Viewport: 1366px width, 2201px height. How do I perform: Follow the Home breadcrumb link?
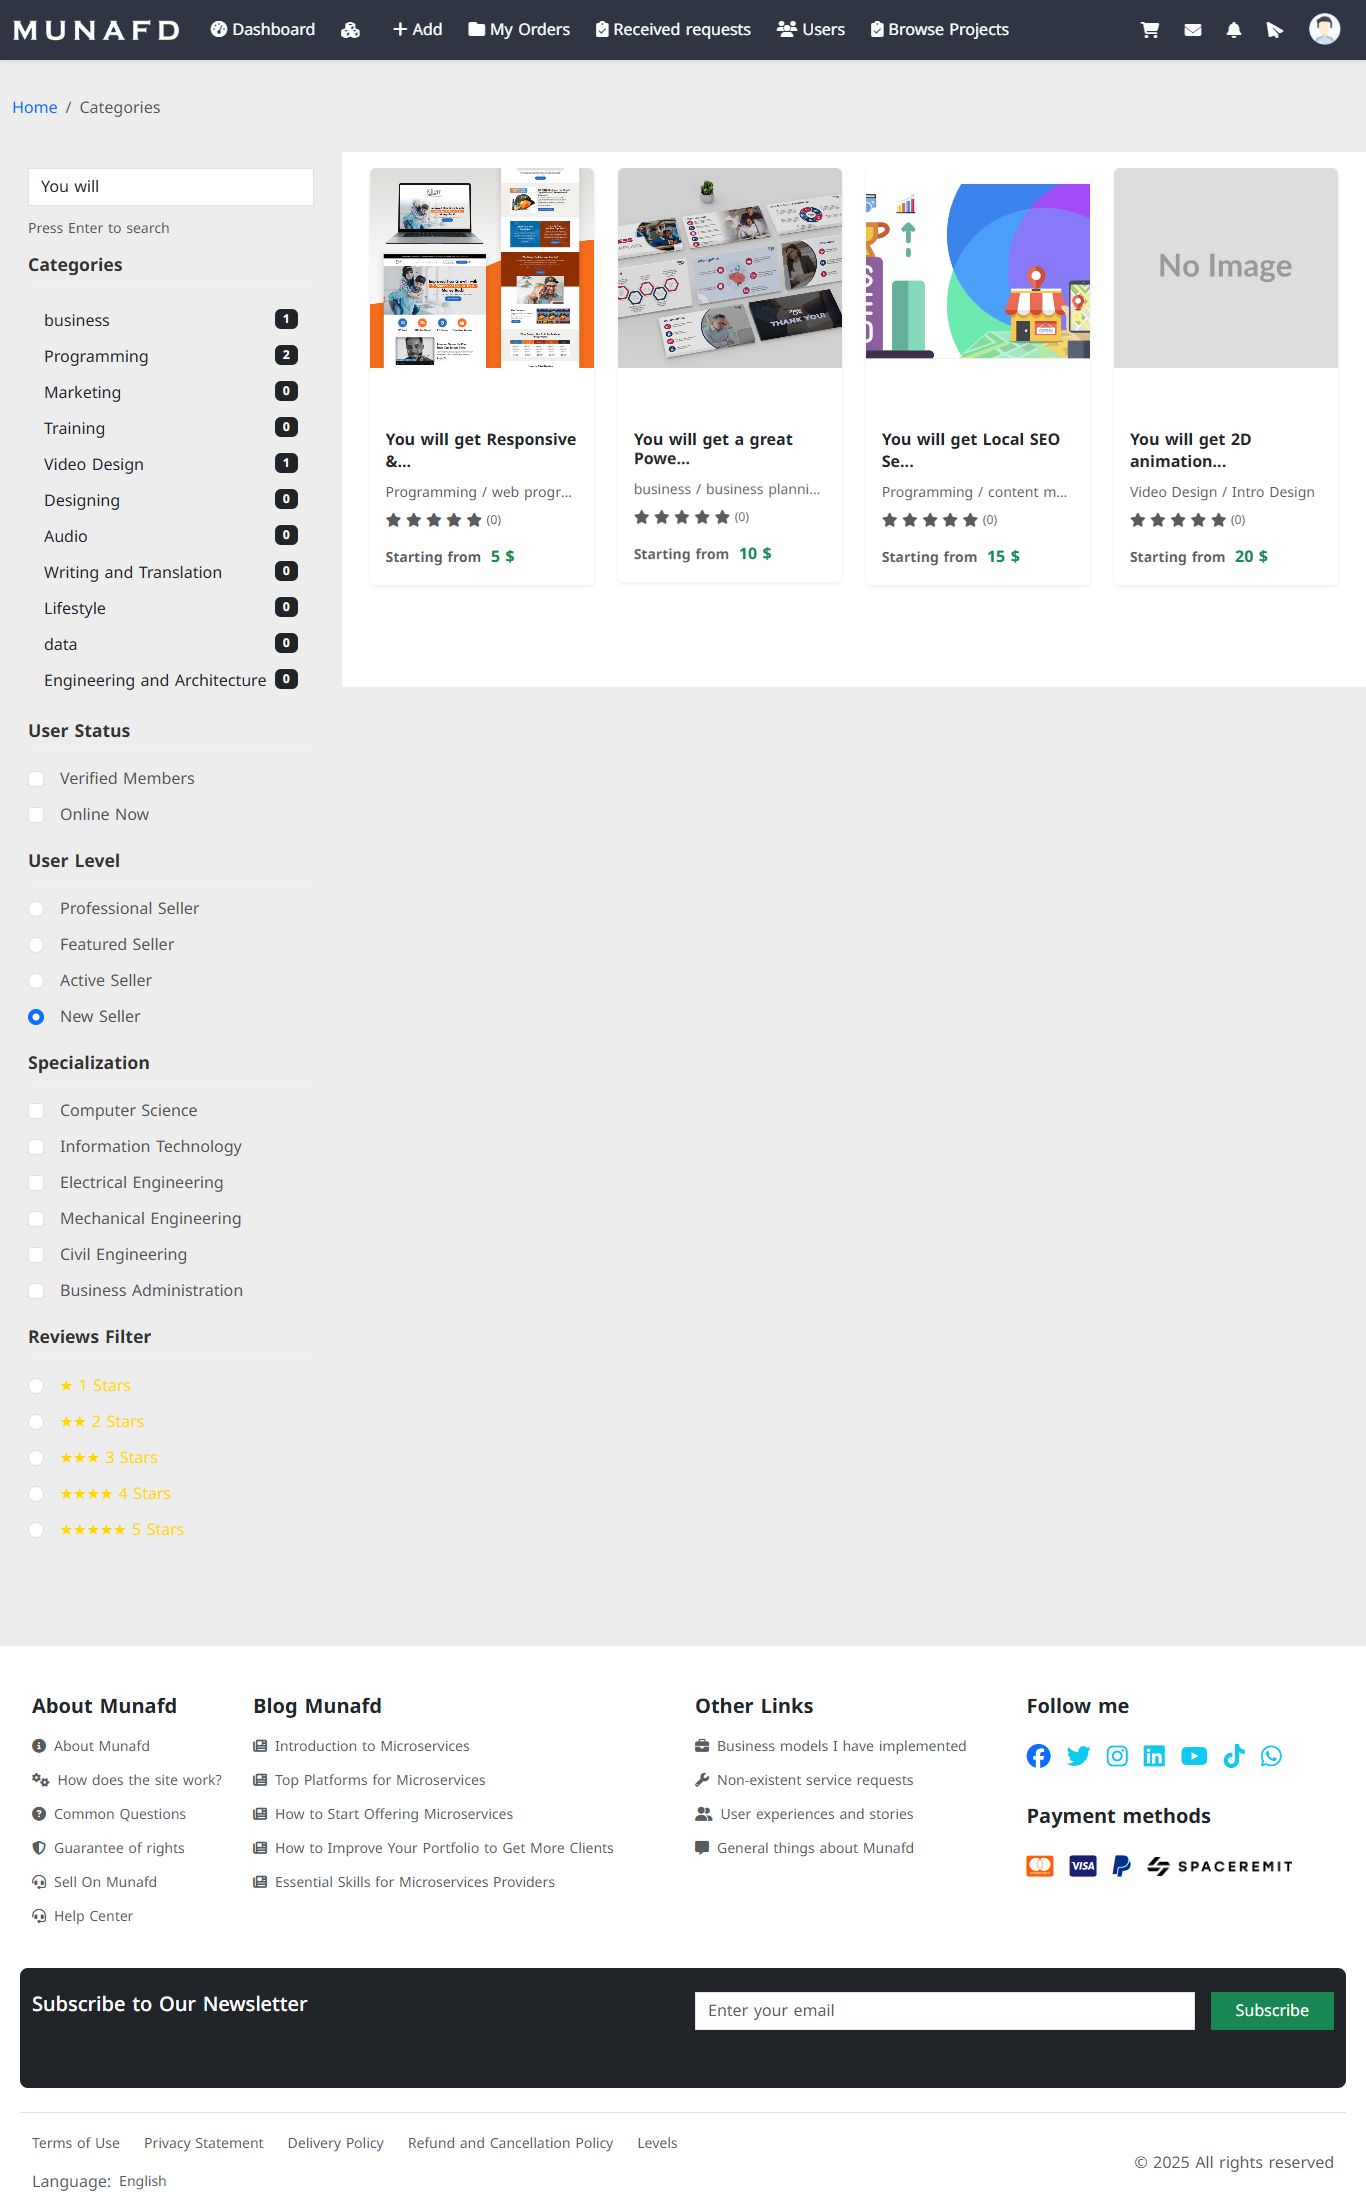click(x=34, y=107)
